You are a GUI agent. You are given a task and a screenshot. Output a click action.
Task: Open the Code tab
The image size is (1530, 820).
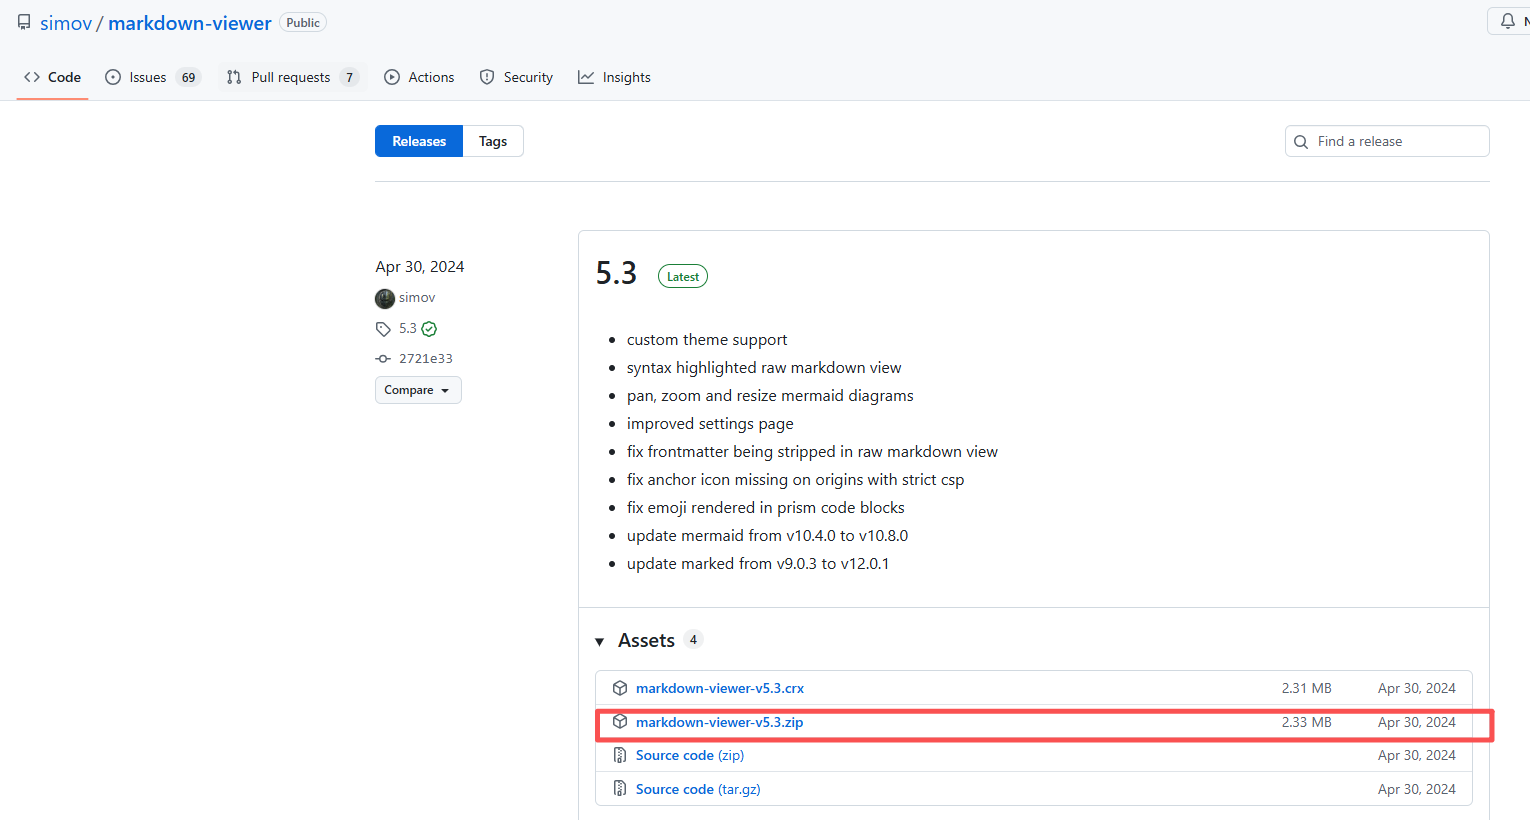[52, 77]
